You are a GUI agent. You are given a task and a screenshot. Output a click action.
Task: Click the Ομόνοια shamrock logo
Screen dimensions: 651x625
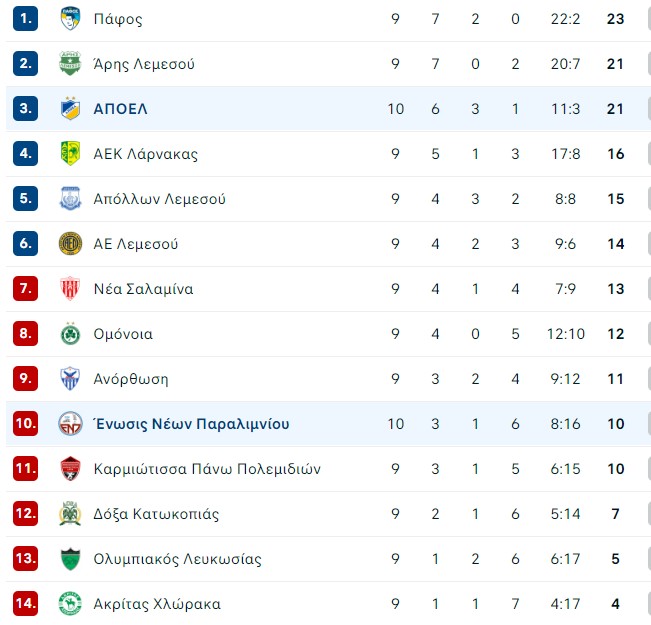click(70, 333)
